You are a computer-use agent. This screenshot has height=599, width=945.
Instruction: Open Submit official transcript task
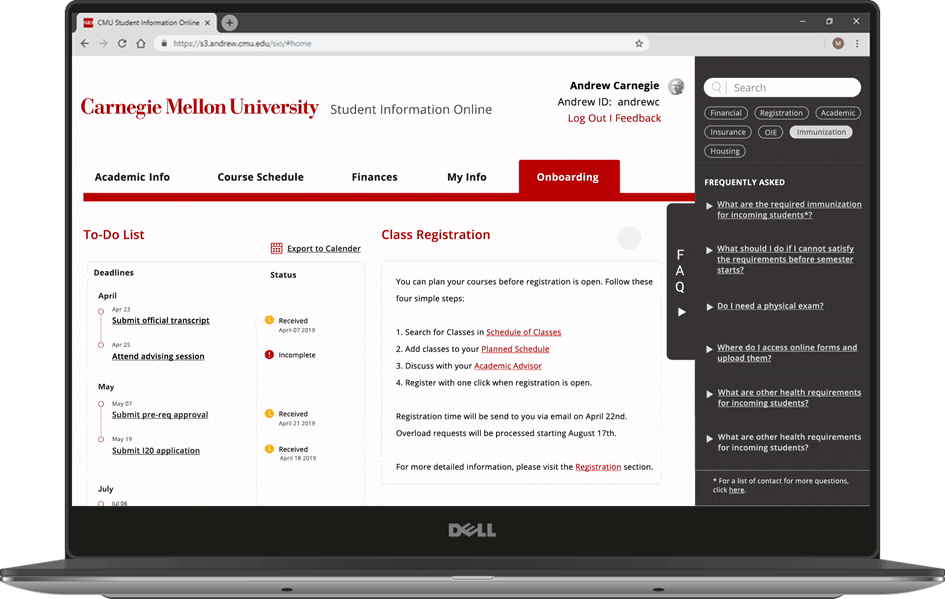point(160,321)
